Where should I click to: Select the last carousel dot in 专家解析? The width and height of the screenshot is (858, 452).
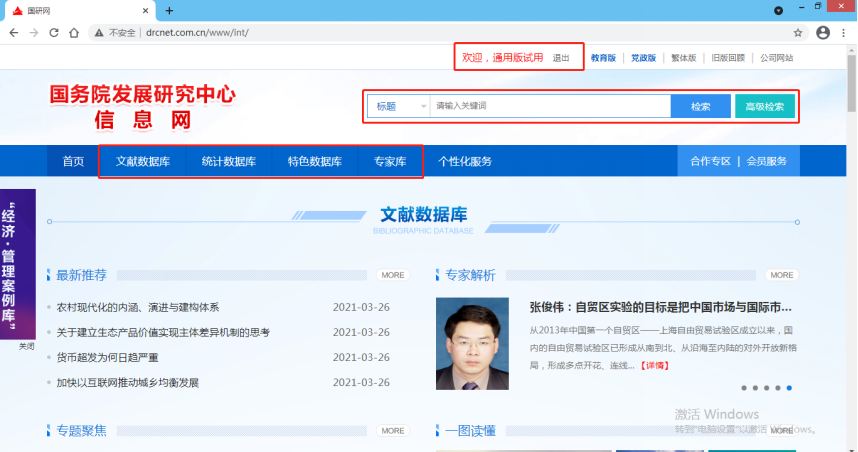[790, 387]
